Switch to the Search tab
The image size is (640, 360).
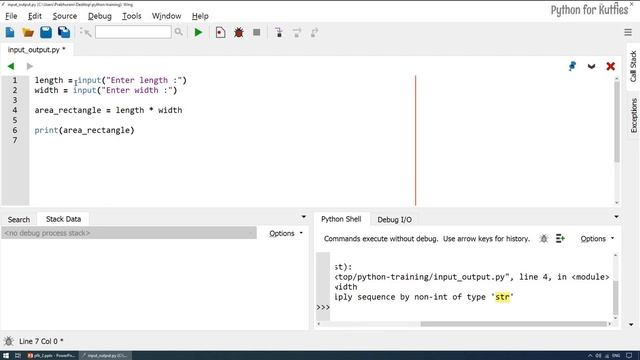[x=19, y=220]
